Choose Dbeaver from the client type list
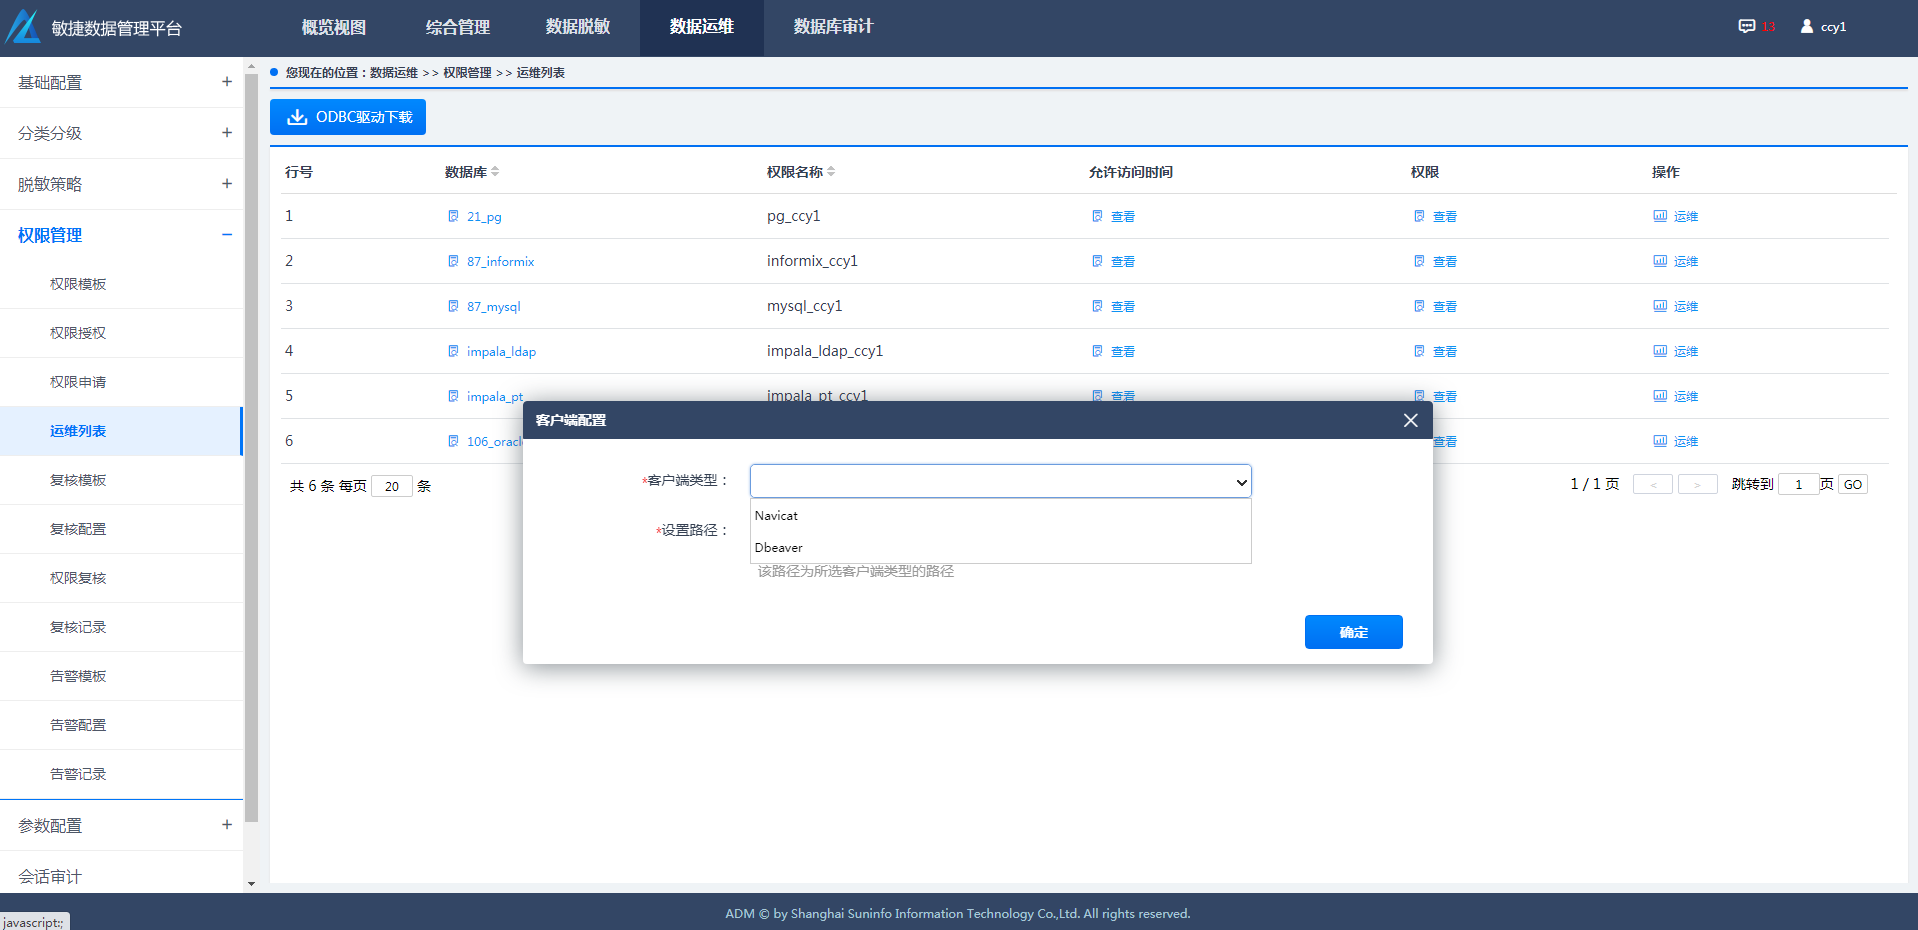This screenshot has height=930, width=1918. tap(779, 548)
